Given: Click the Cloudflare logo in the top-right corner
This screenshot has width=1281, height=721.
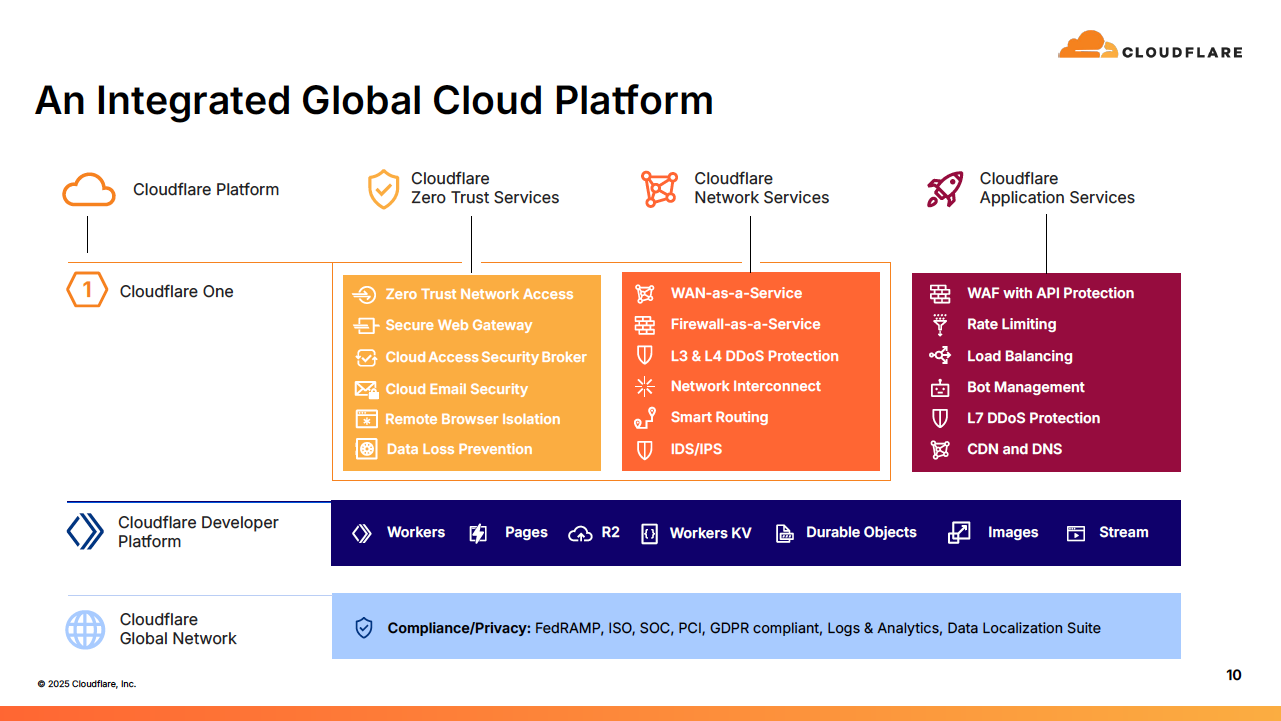Looking at the screenshot, I should tap(1149, 44).
